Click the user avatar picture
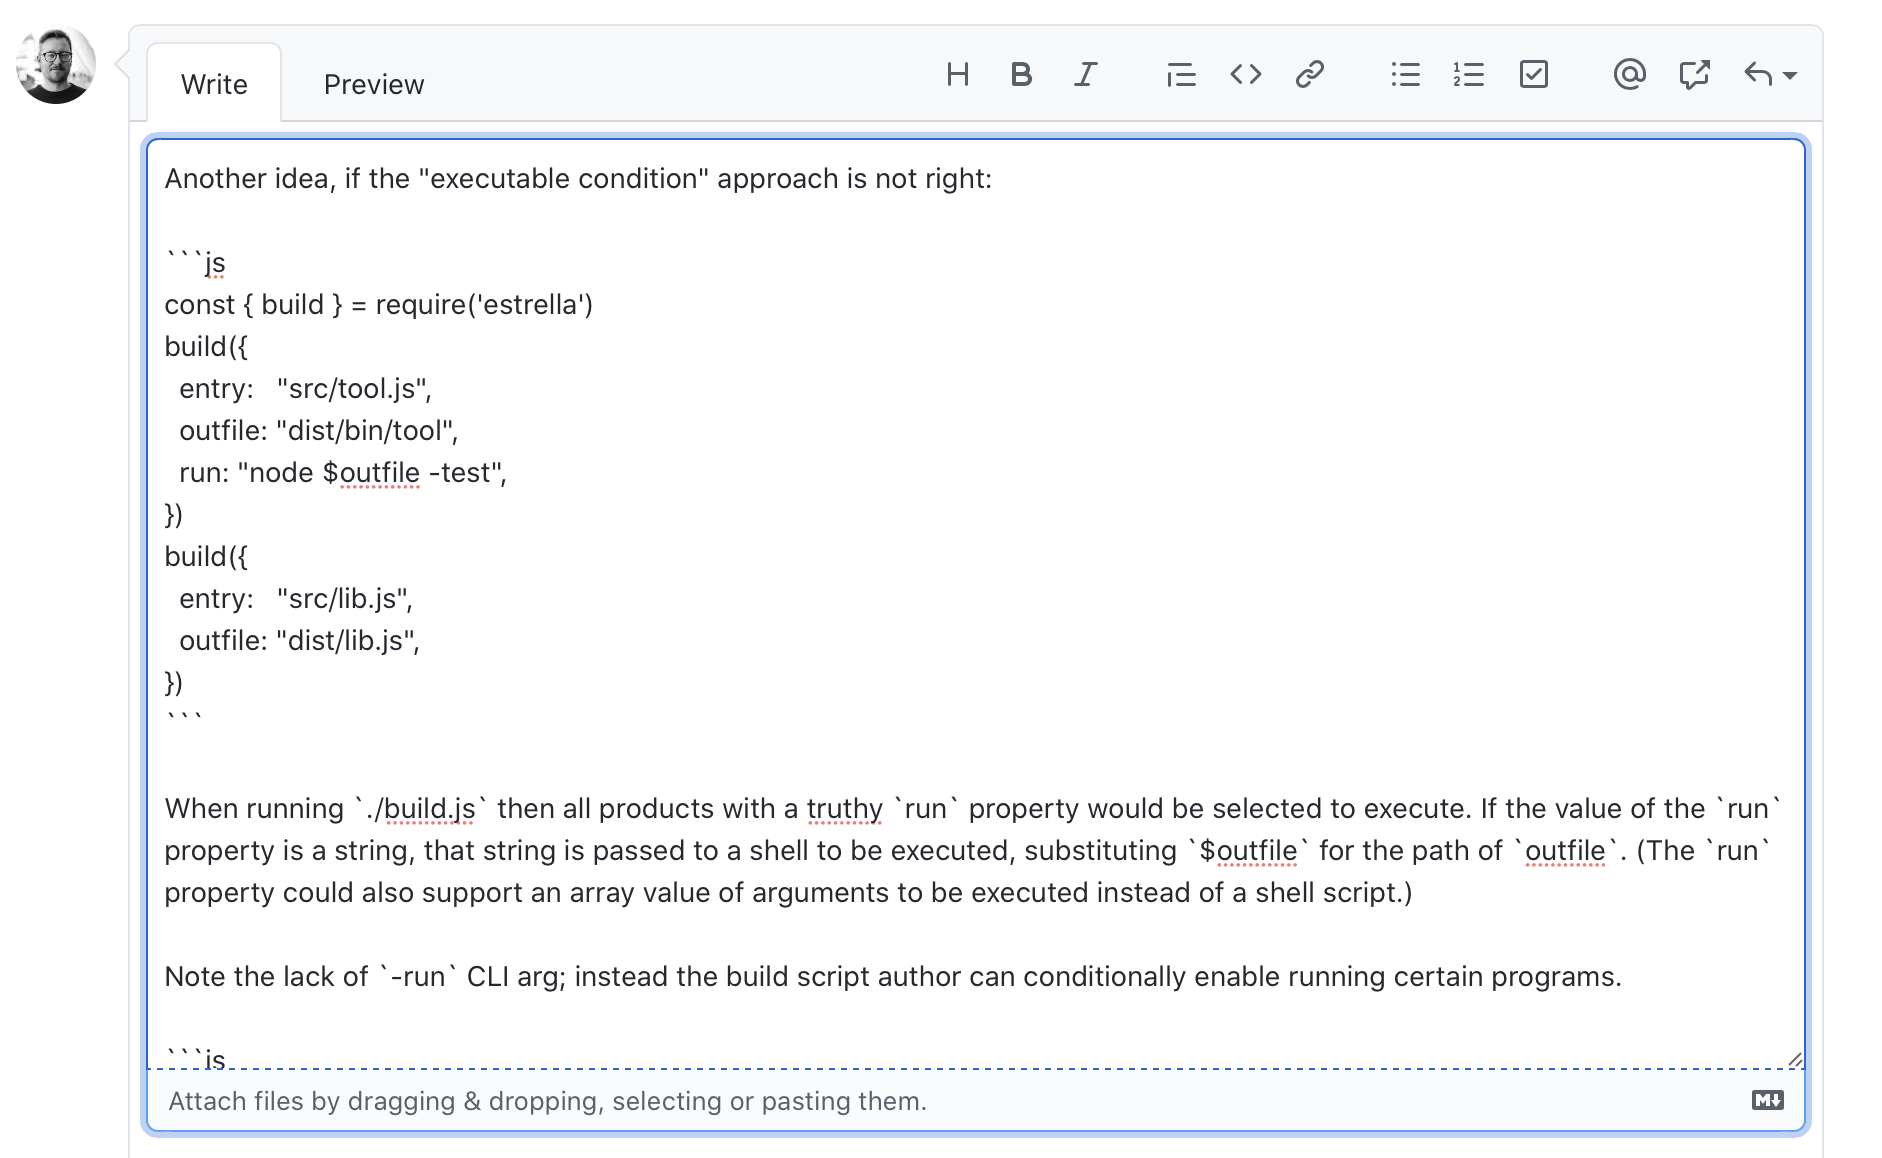1882x1158 pixels. 56,64
